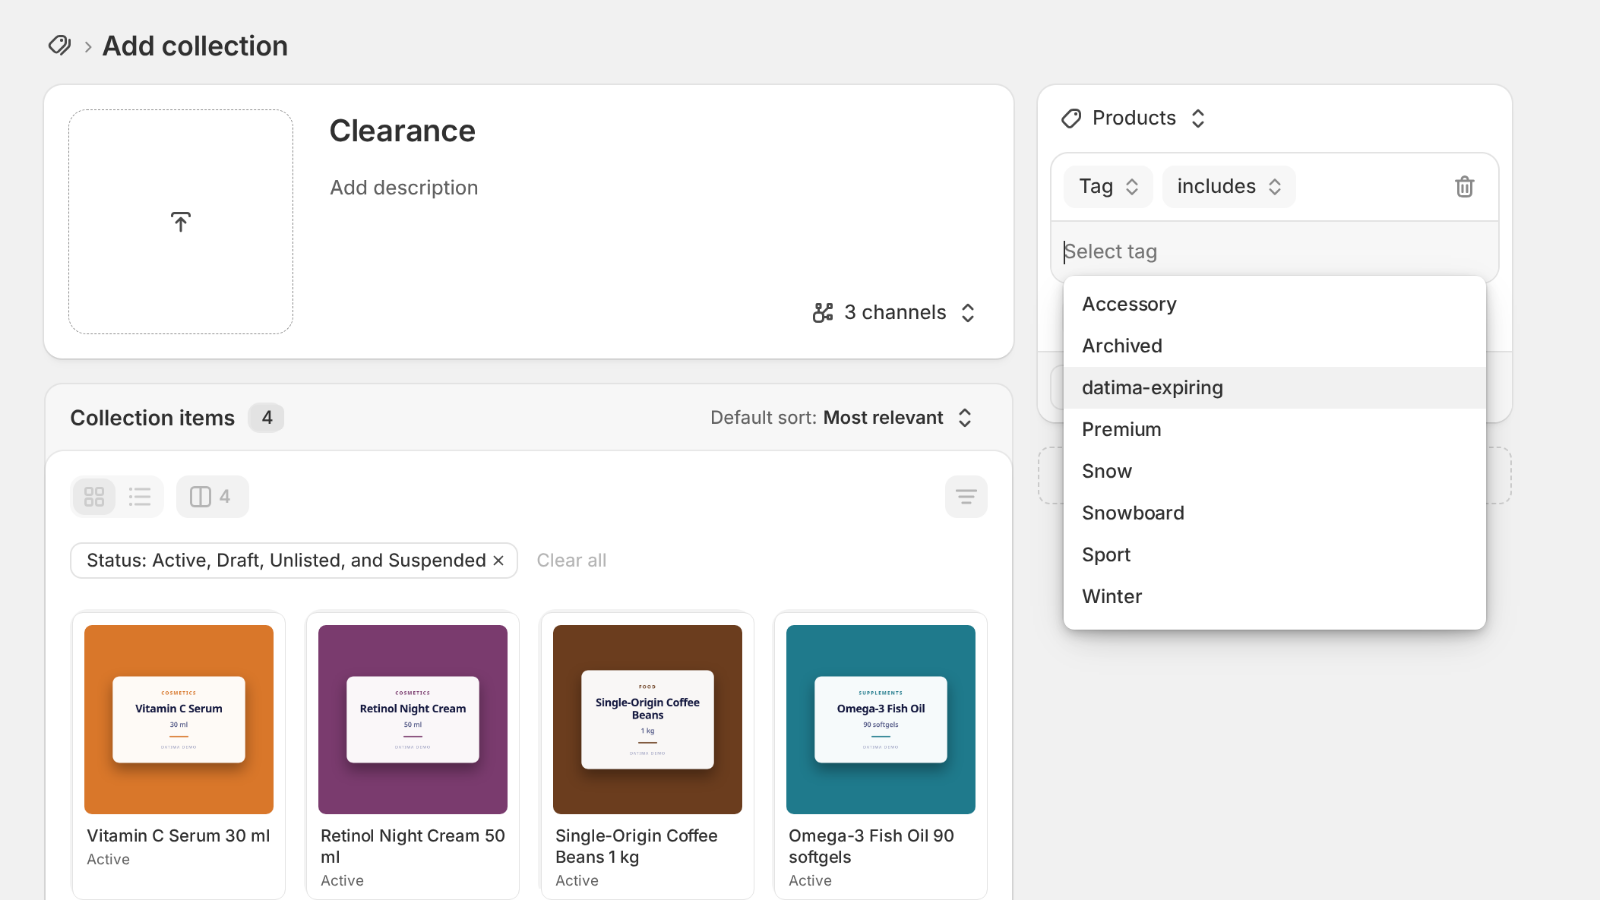Image resolution: width=1600 pixels, height=900 pixels.
Task: Go back via the collections tag breadcrumb icon
Action: 60,46
